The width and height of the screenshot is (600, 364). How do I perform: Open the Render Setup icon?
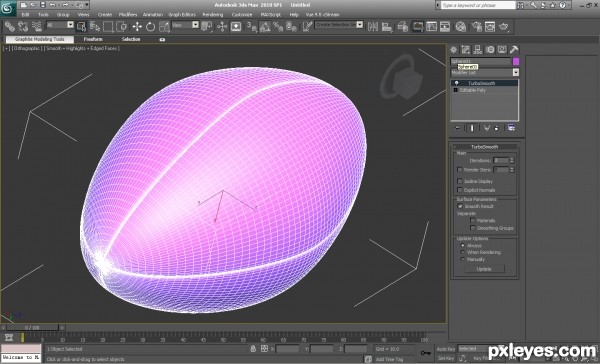[476, 26]
